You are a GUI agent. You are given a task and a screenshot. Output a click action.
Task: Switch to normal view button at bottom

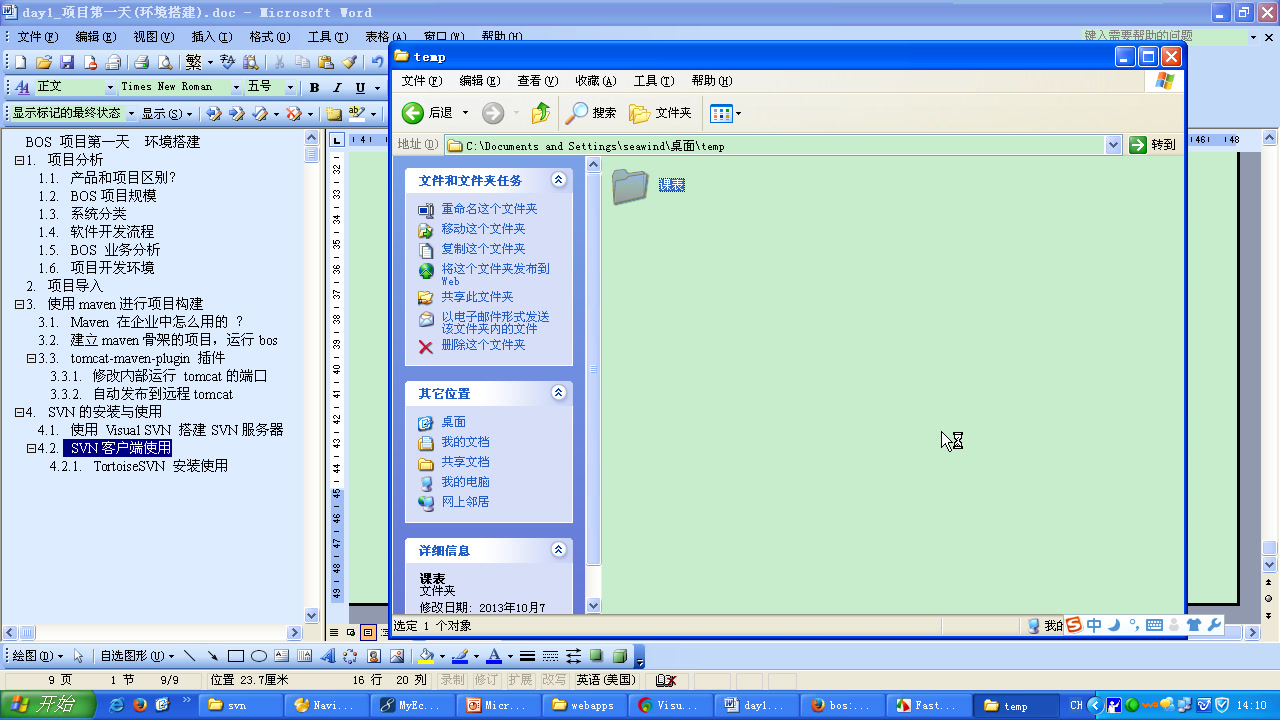(335, 632)
